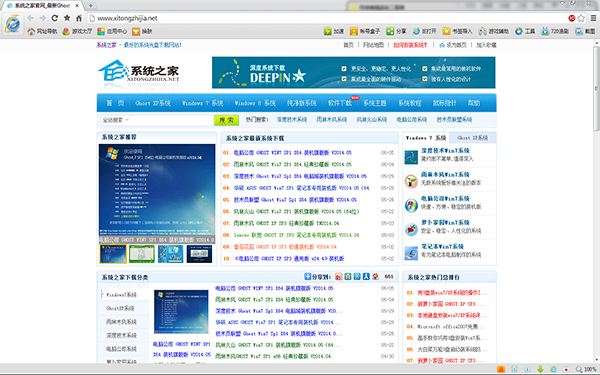Click the hot search link 电脑公司系统
Viewport: 600px width, 375px height.
(412, 120)
